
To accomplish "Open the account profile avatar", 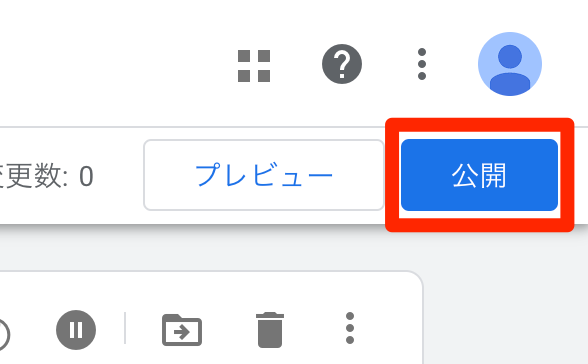I will click(x=510, y=64).
